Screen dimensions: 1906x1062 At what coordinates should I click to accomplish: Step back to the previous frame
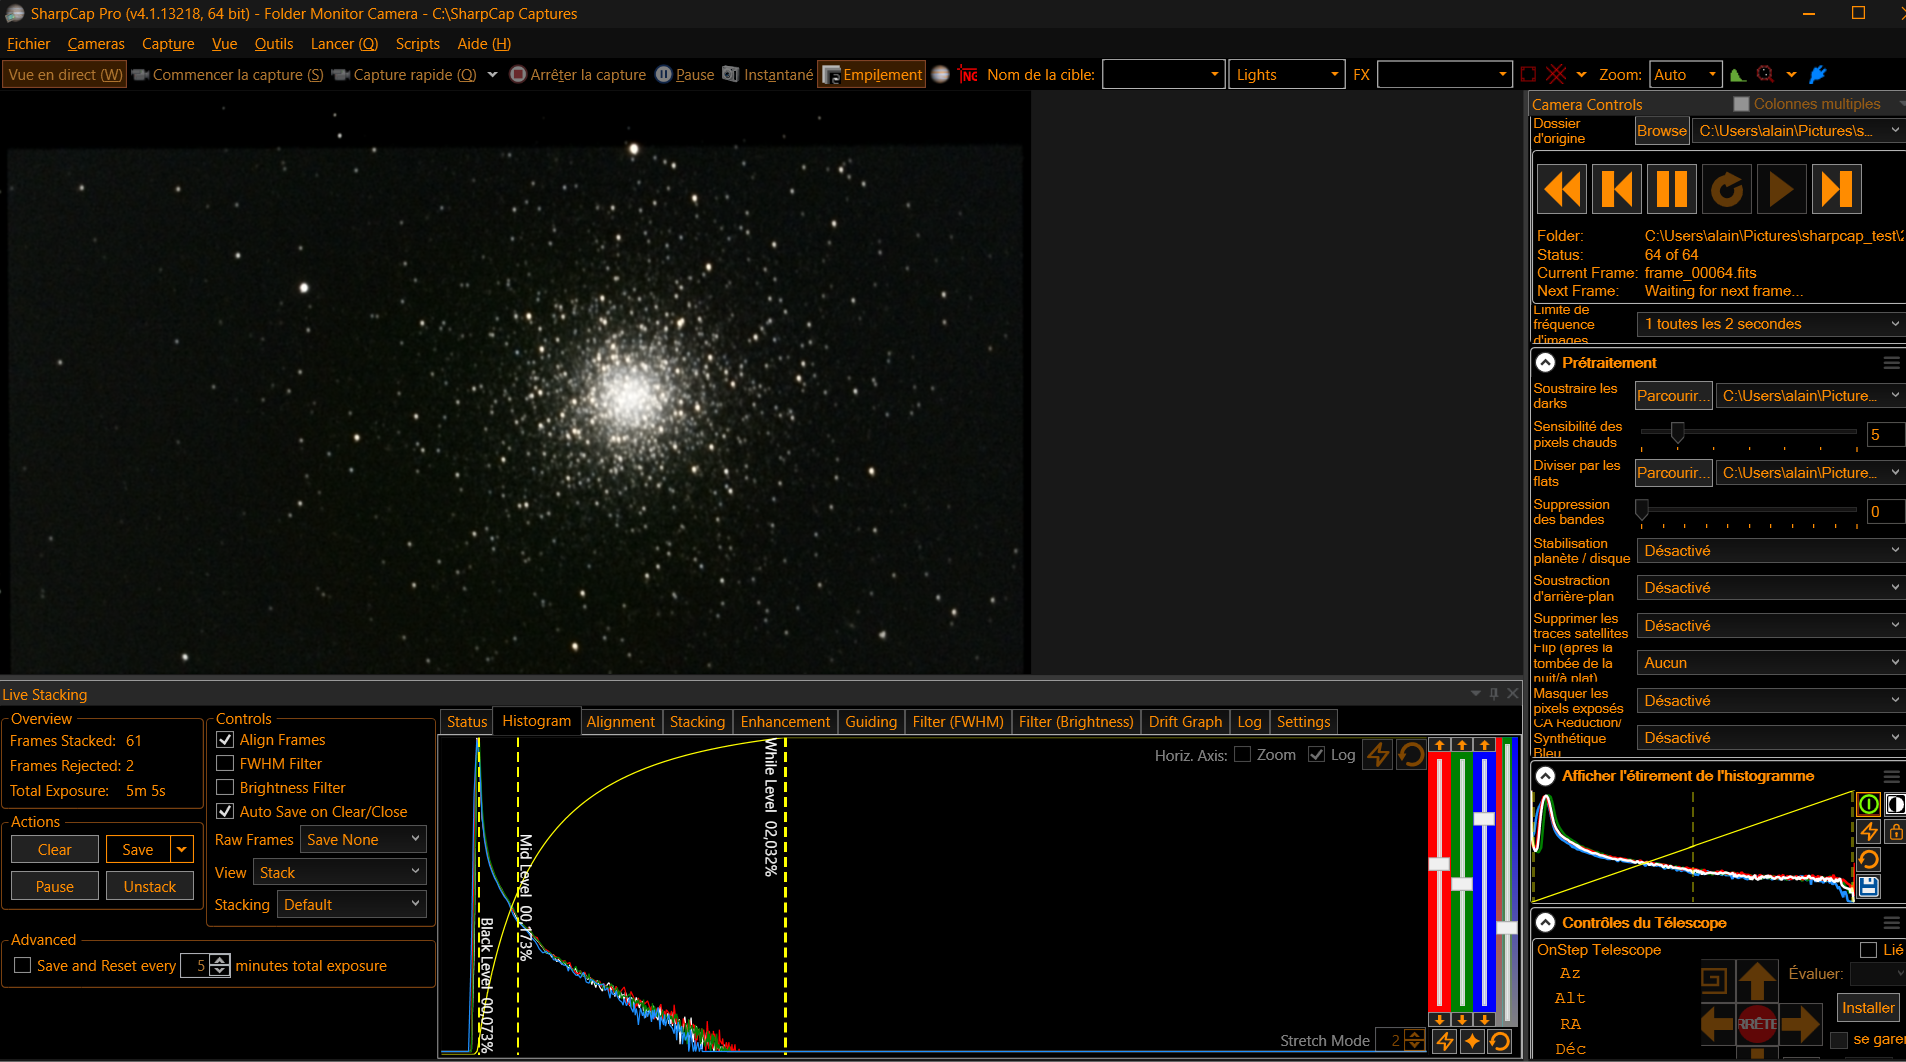click(x=1617, y=189)
